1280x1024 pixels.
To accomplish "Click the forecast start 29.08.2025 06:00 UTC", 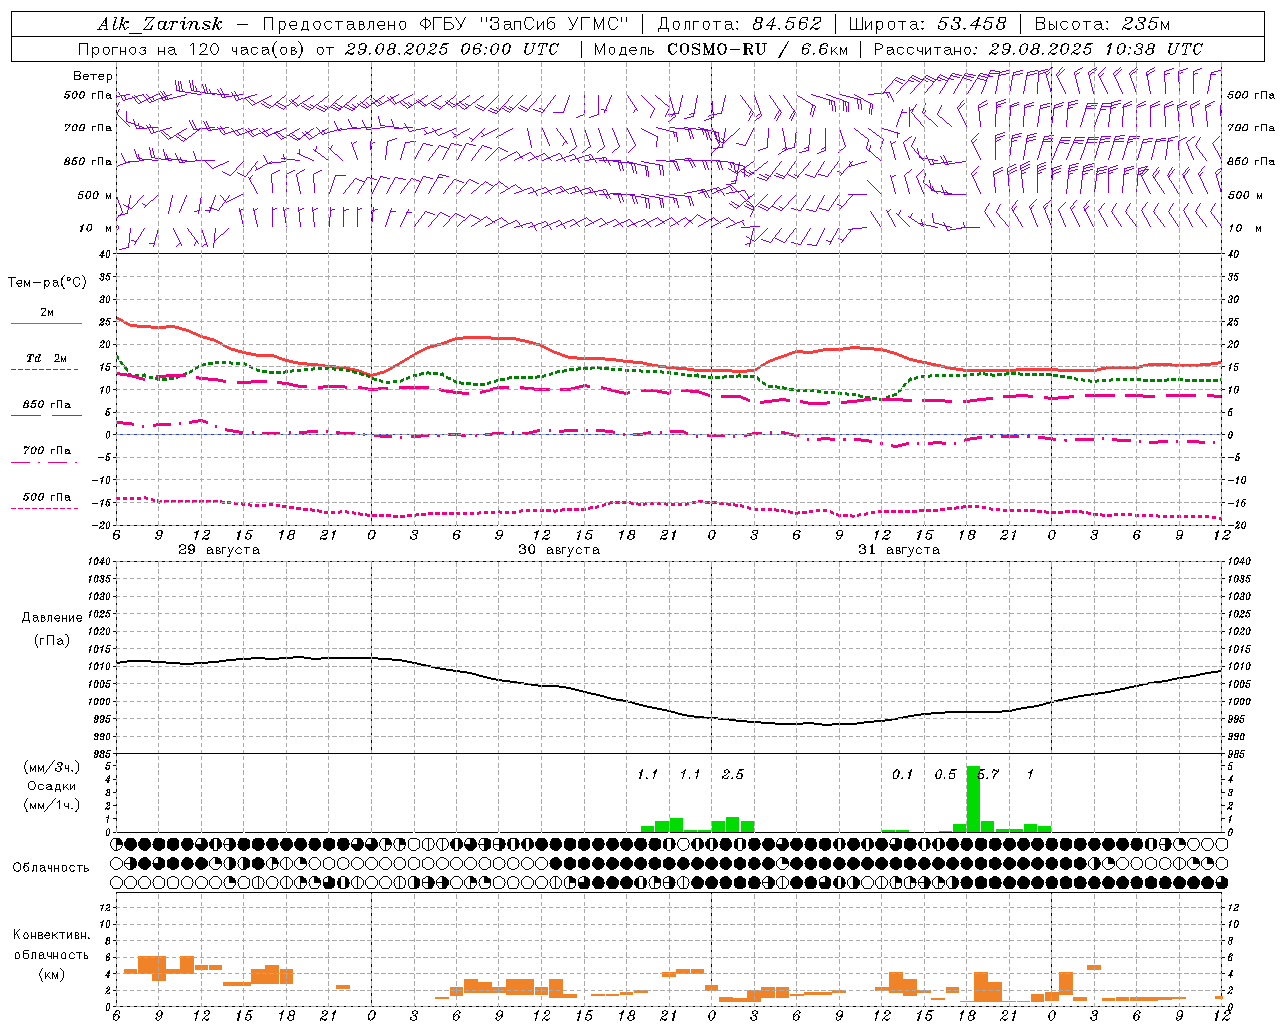I will pyautogui.click(x=451, y=48).
